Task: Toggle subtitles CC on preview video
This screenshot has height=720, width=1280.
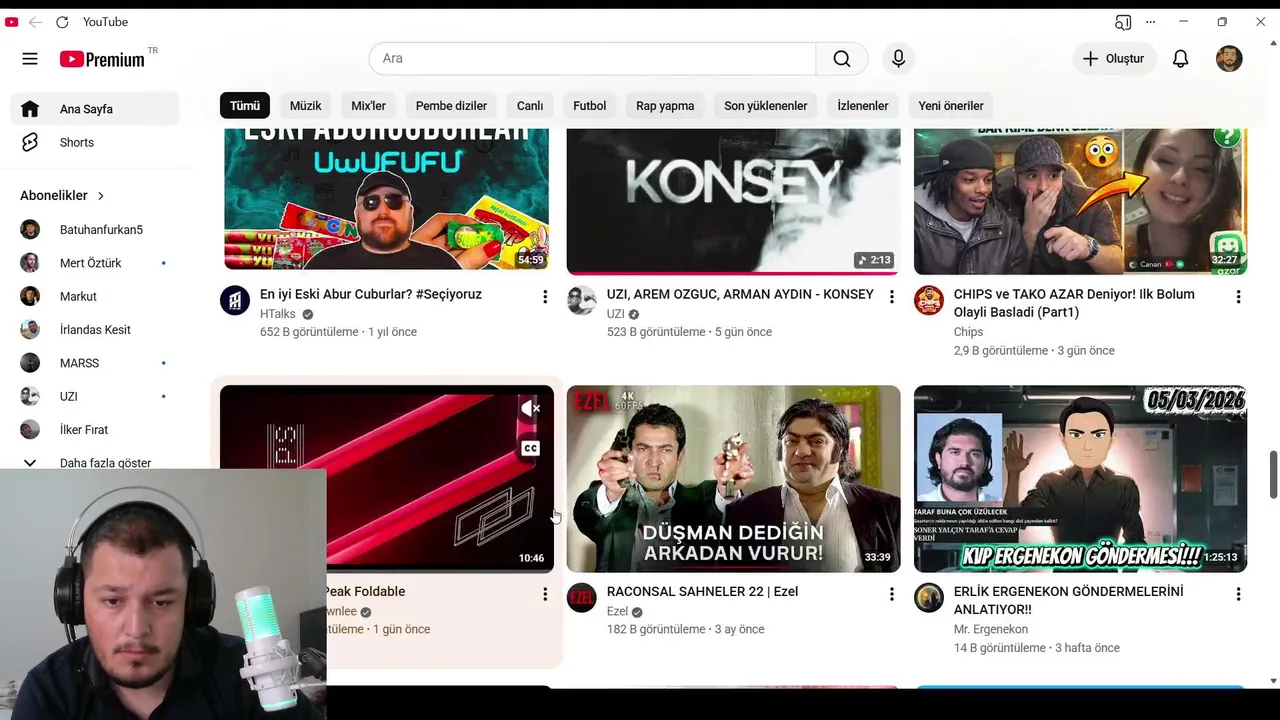Action: click(531, 448)
